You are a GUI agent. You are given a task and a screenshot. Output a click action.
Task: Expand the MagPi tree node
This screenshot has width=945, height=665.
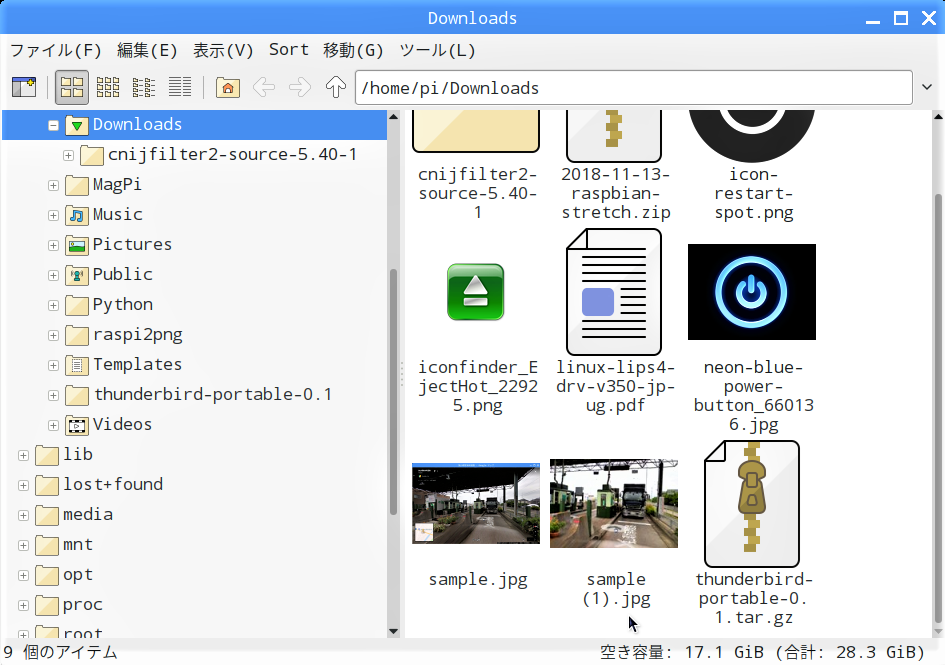(53, 185)
